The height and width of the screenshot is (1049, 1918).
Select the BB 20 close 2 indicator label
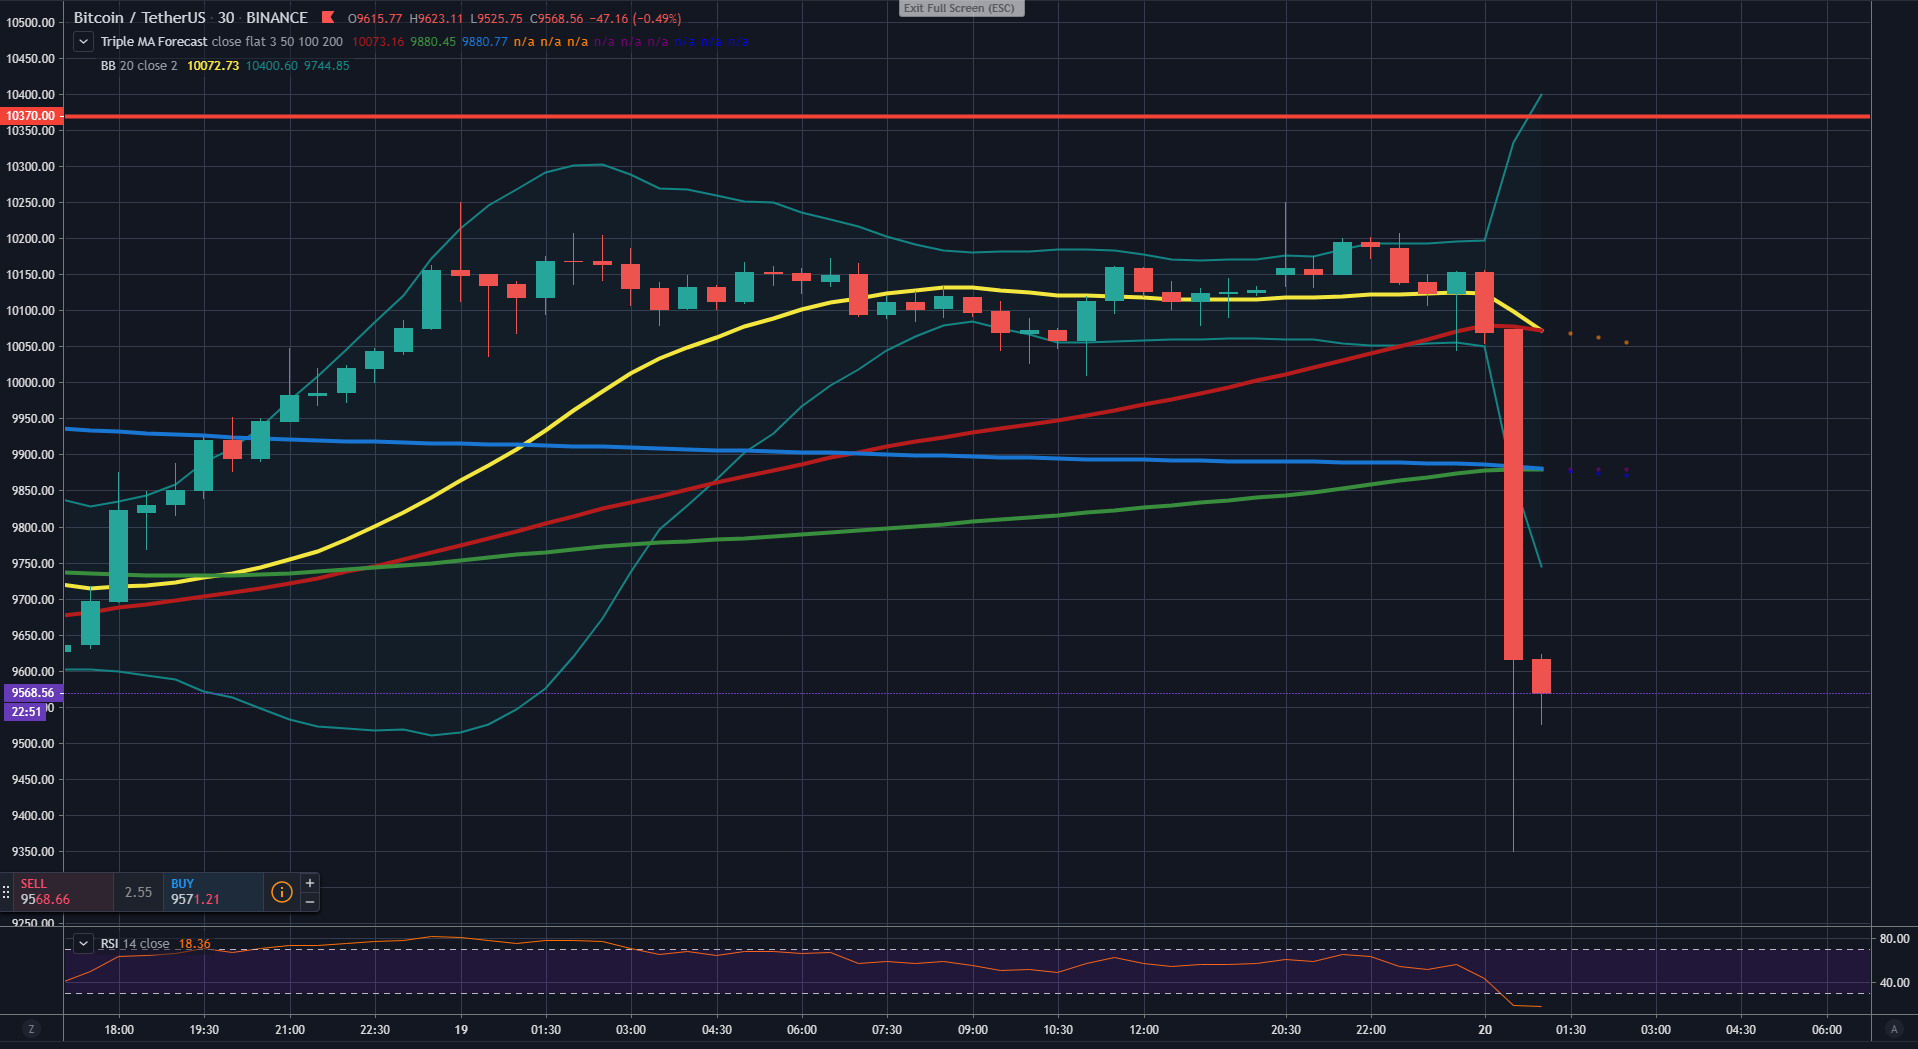click(x=139, y=66)
